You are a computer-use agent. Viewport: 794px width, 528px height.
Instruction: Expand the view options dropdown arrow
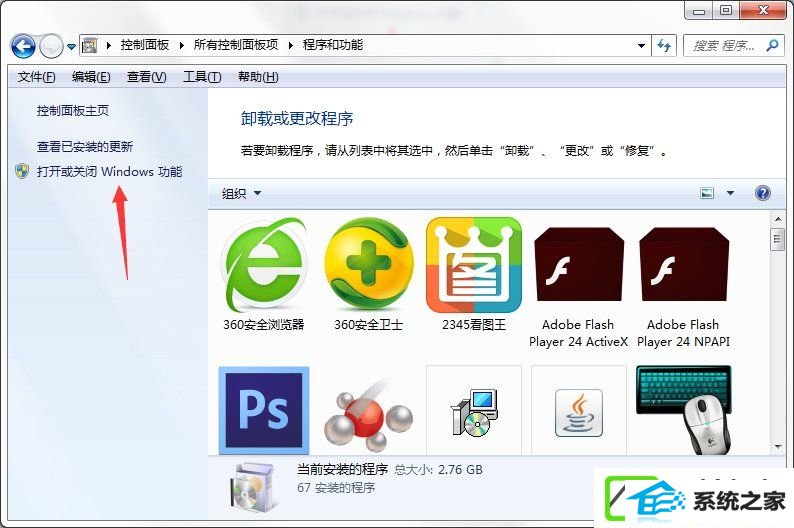[730, 193]
